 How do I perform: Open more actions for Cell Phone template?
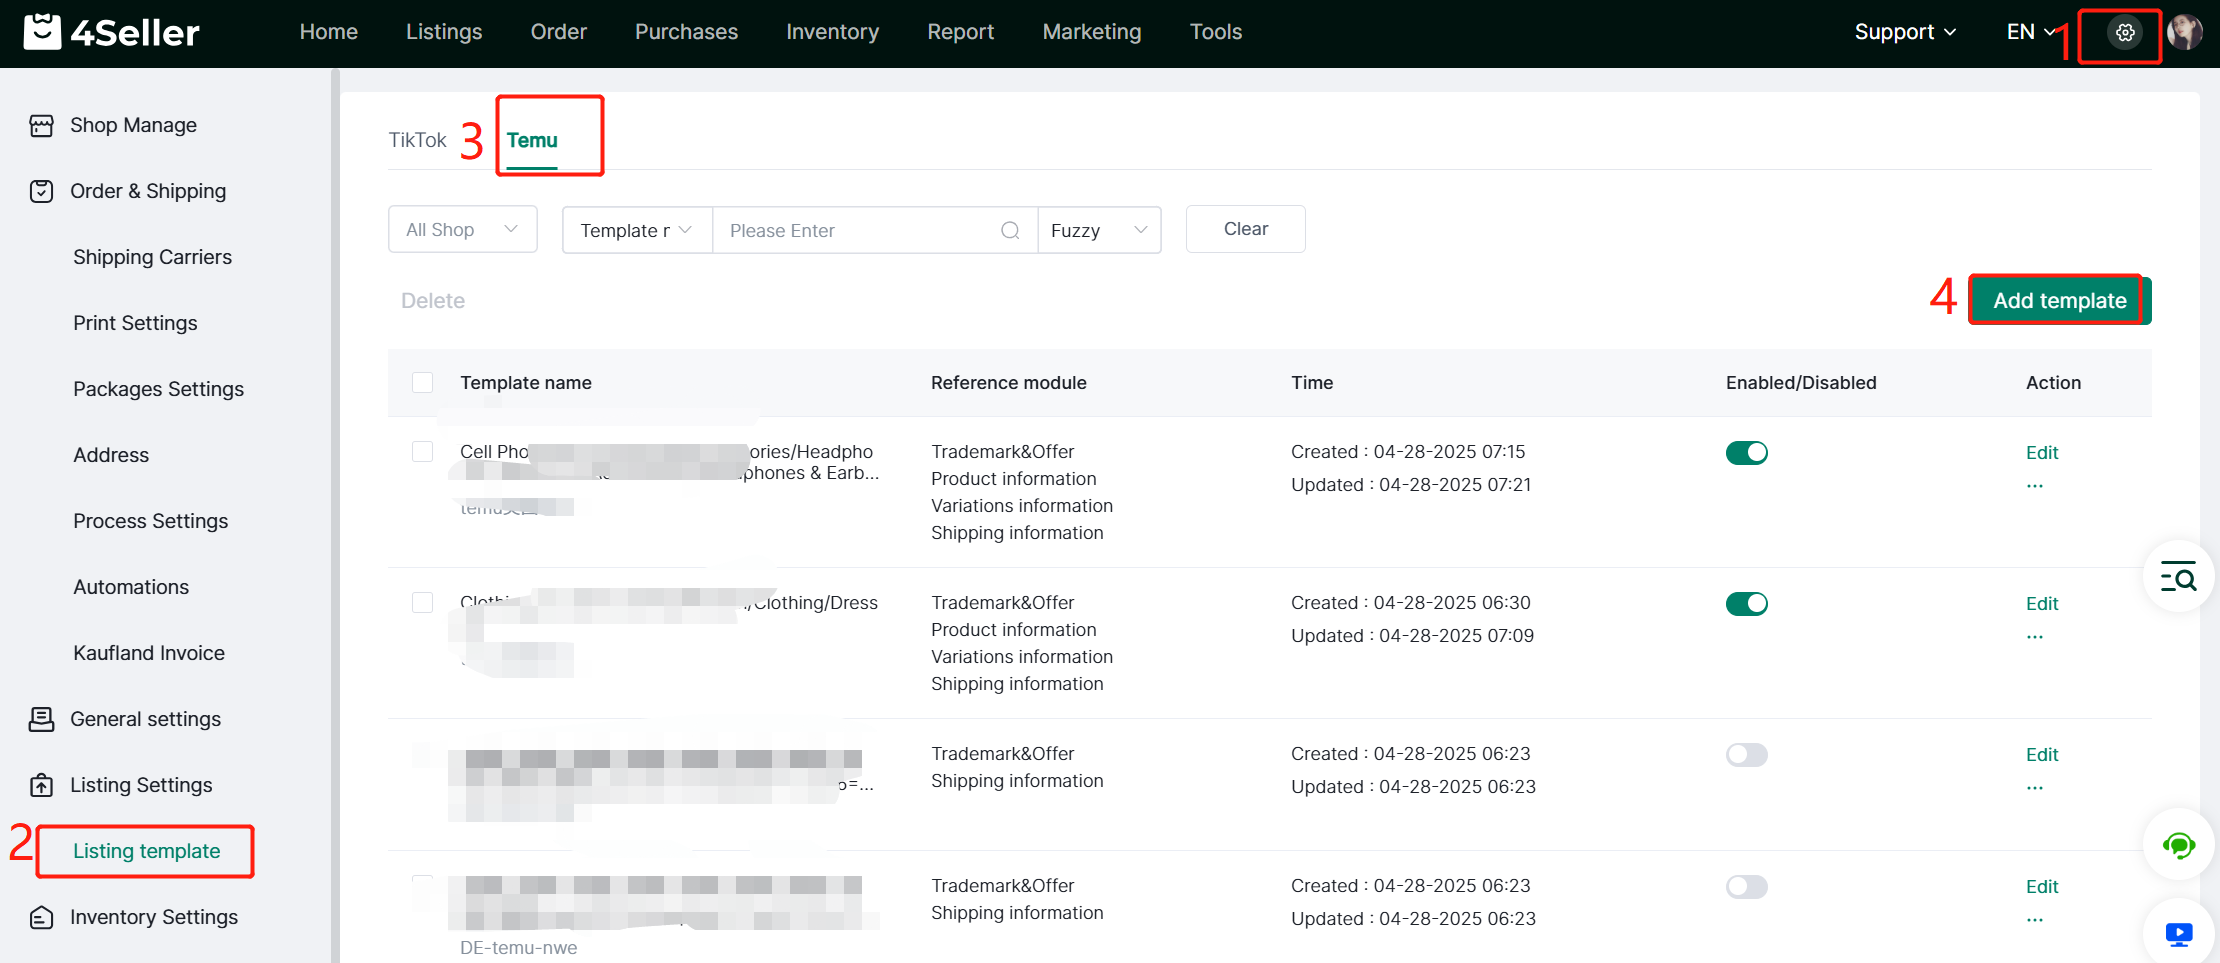tap(2035, 486)
